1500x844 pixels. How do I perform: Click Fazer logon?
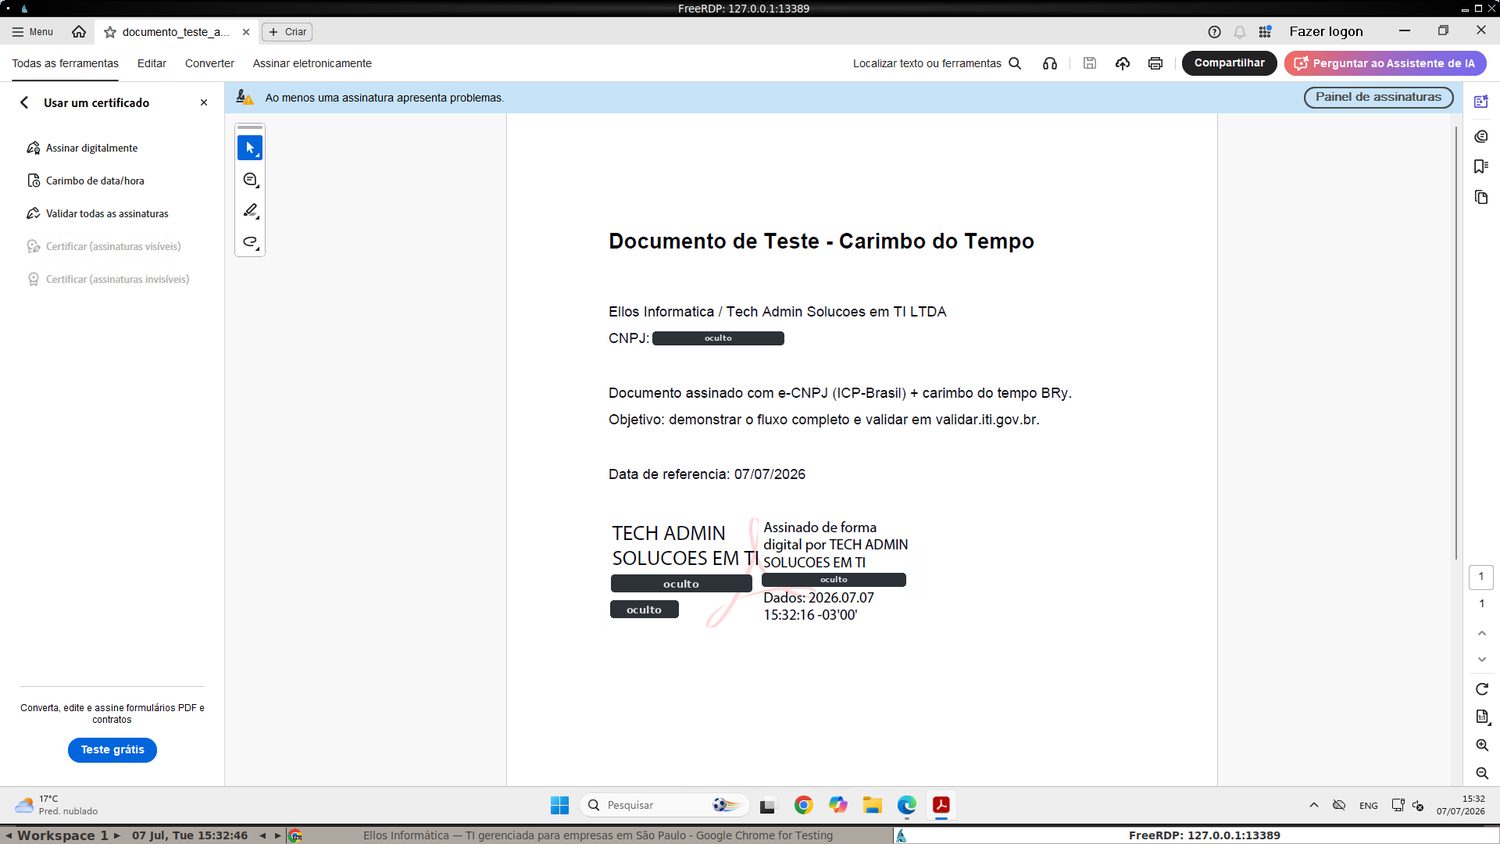click(x=1326, y=32)
